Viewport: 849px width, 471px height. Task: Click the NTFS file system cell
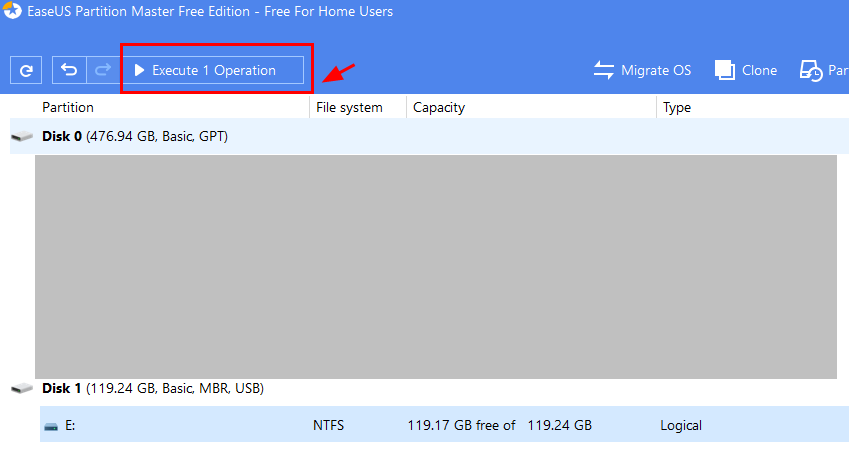[328, 425]
